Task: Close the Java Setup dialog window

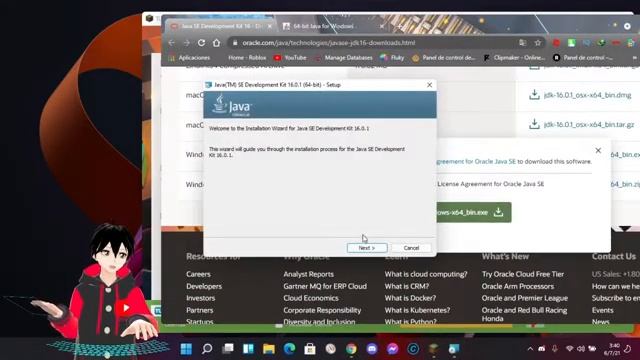Action: click(429, 85)
